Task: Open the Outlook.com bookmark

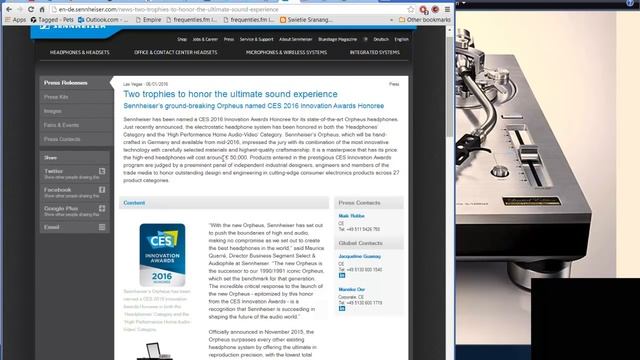Action: (x=103, y=20)
